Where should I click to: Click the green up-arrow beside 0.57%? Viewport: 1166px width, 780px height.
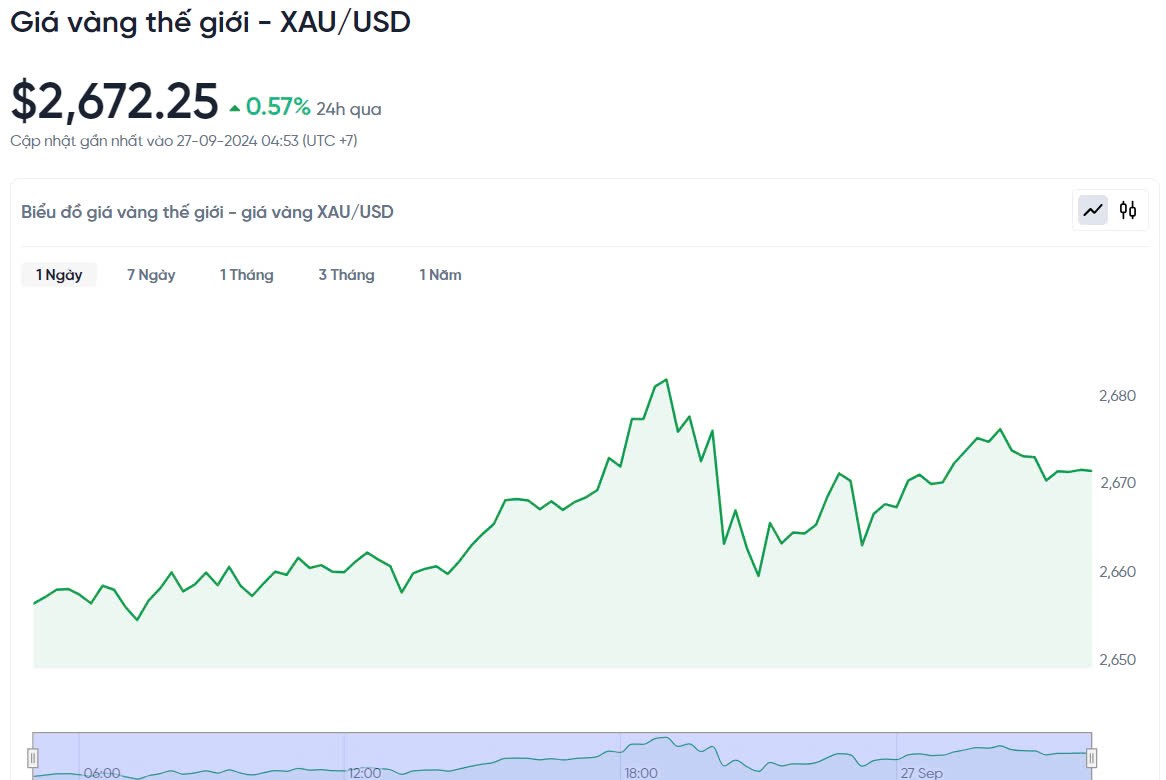[x=235, y=108]
